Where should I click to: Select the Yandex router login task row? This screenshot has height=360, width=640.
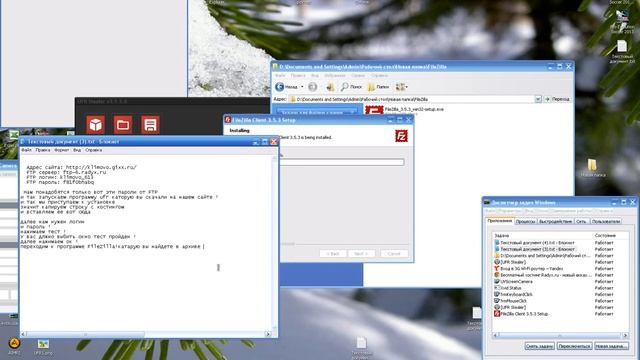(554, 269)
